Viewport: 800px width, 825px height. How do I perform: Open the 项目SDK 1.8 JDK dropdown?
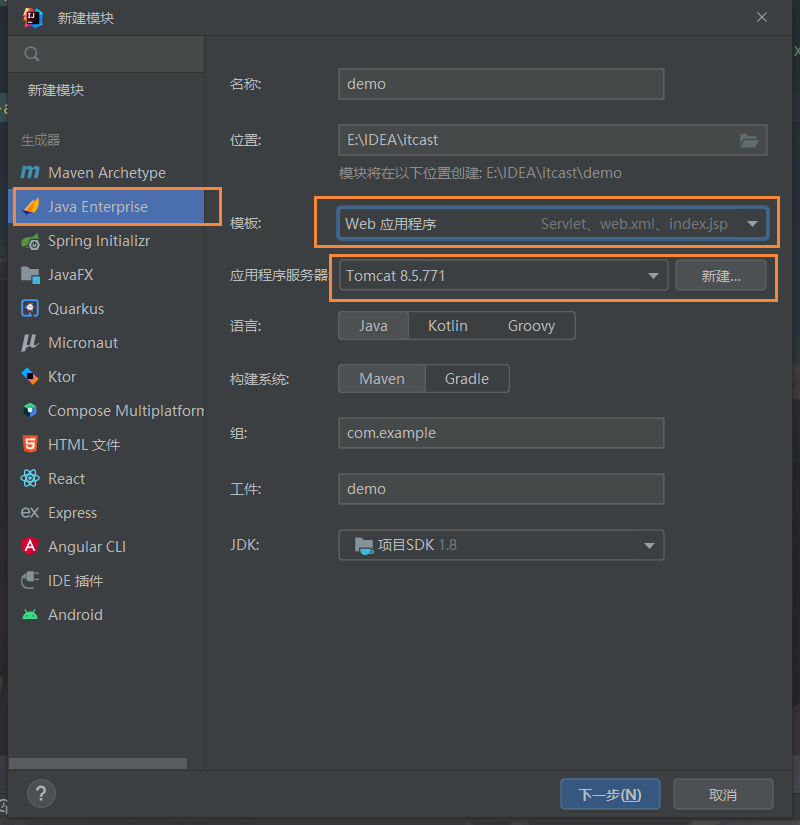click(649, 545)
